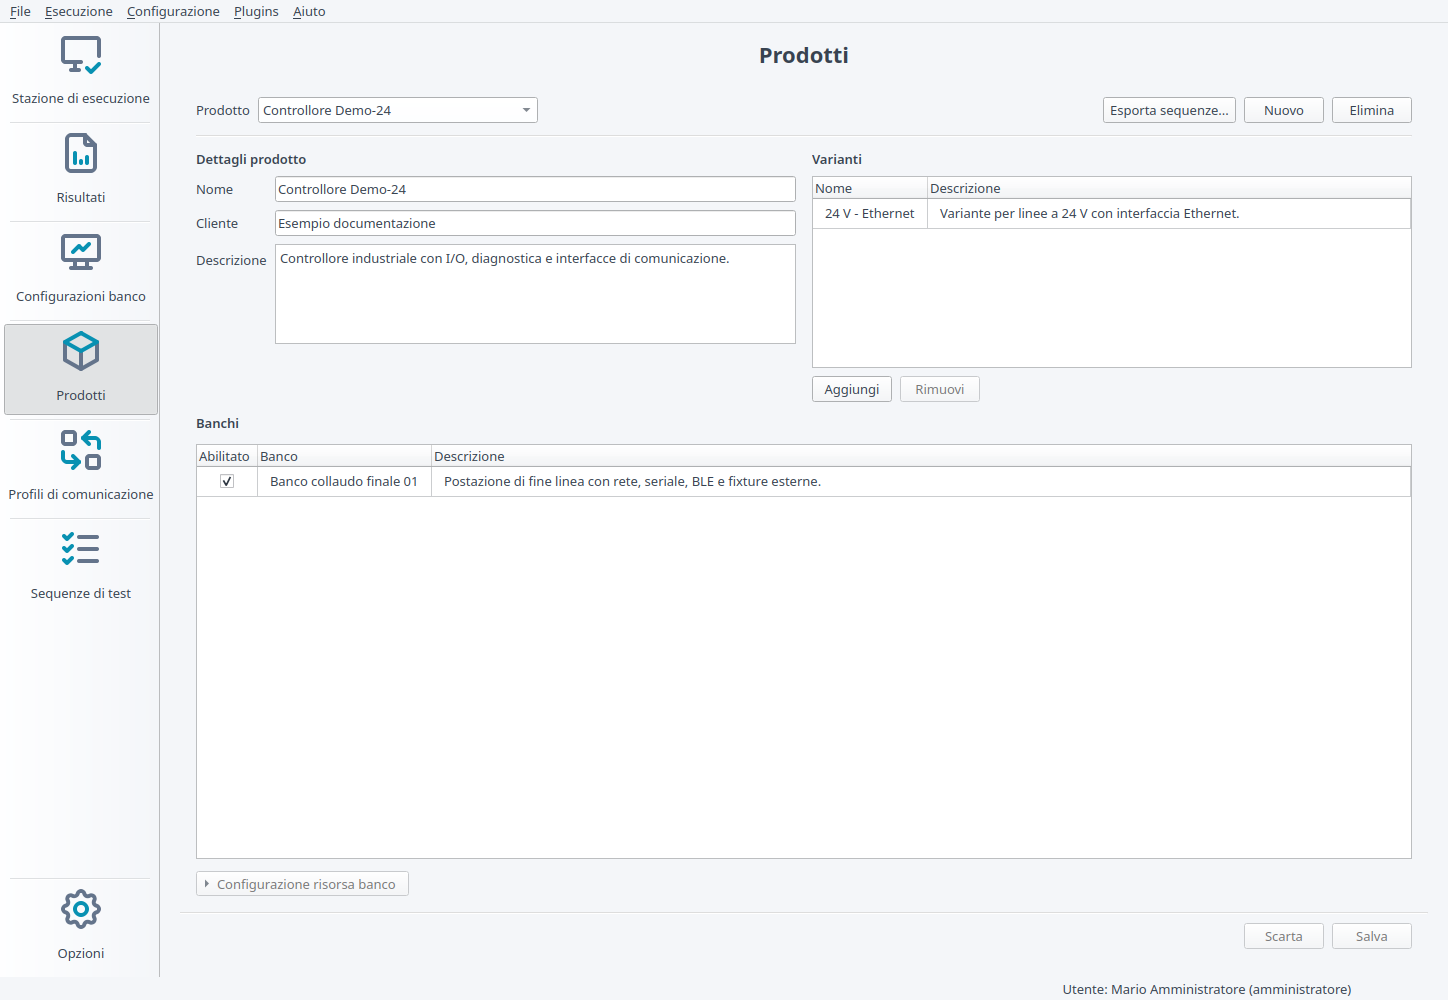
Task: Save changes with Salva button
Action: 1372,936
